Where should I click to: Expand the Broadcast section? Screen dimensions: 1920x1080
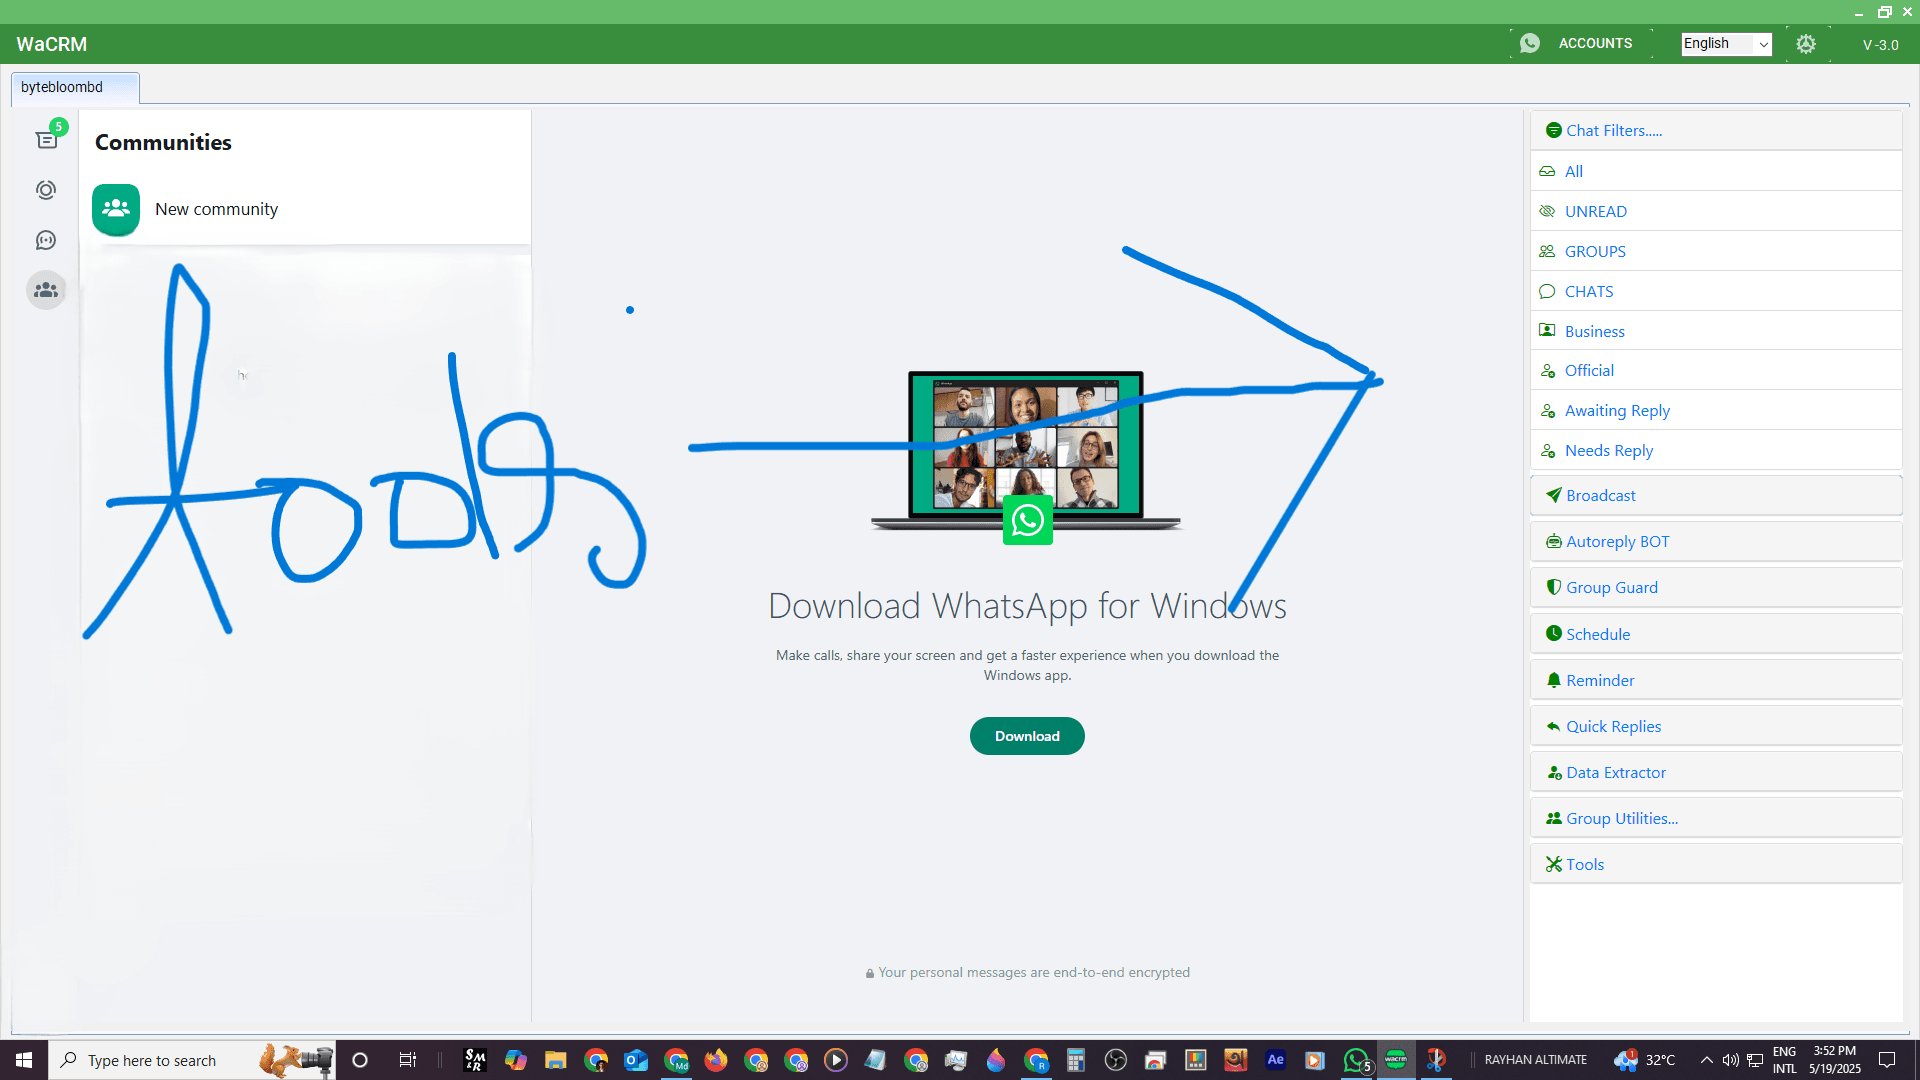[1716, 495]
